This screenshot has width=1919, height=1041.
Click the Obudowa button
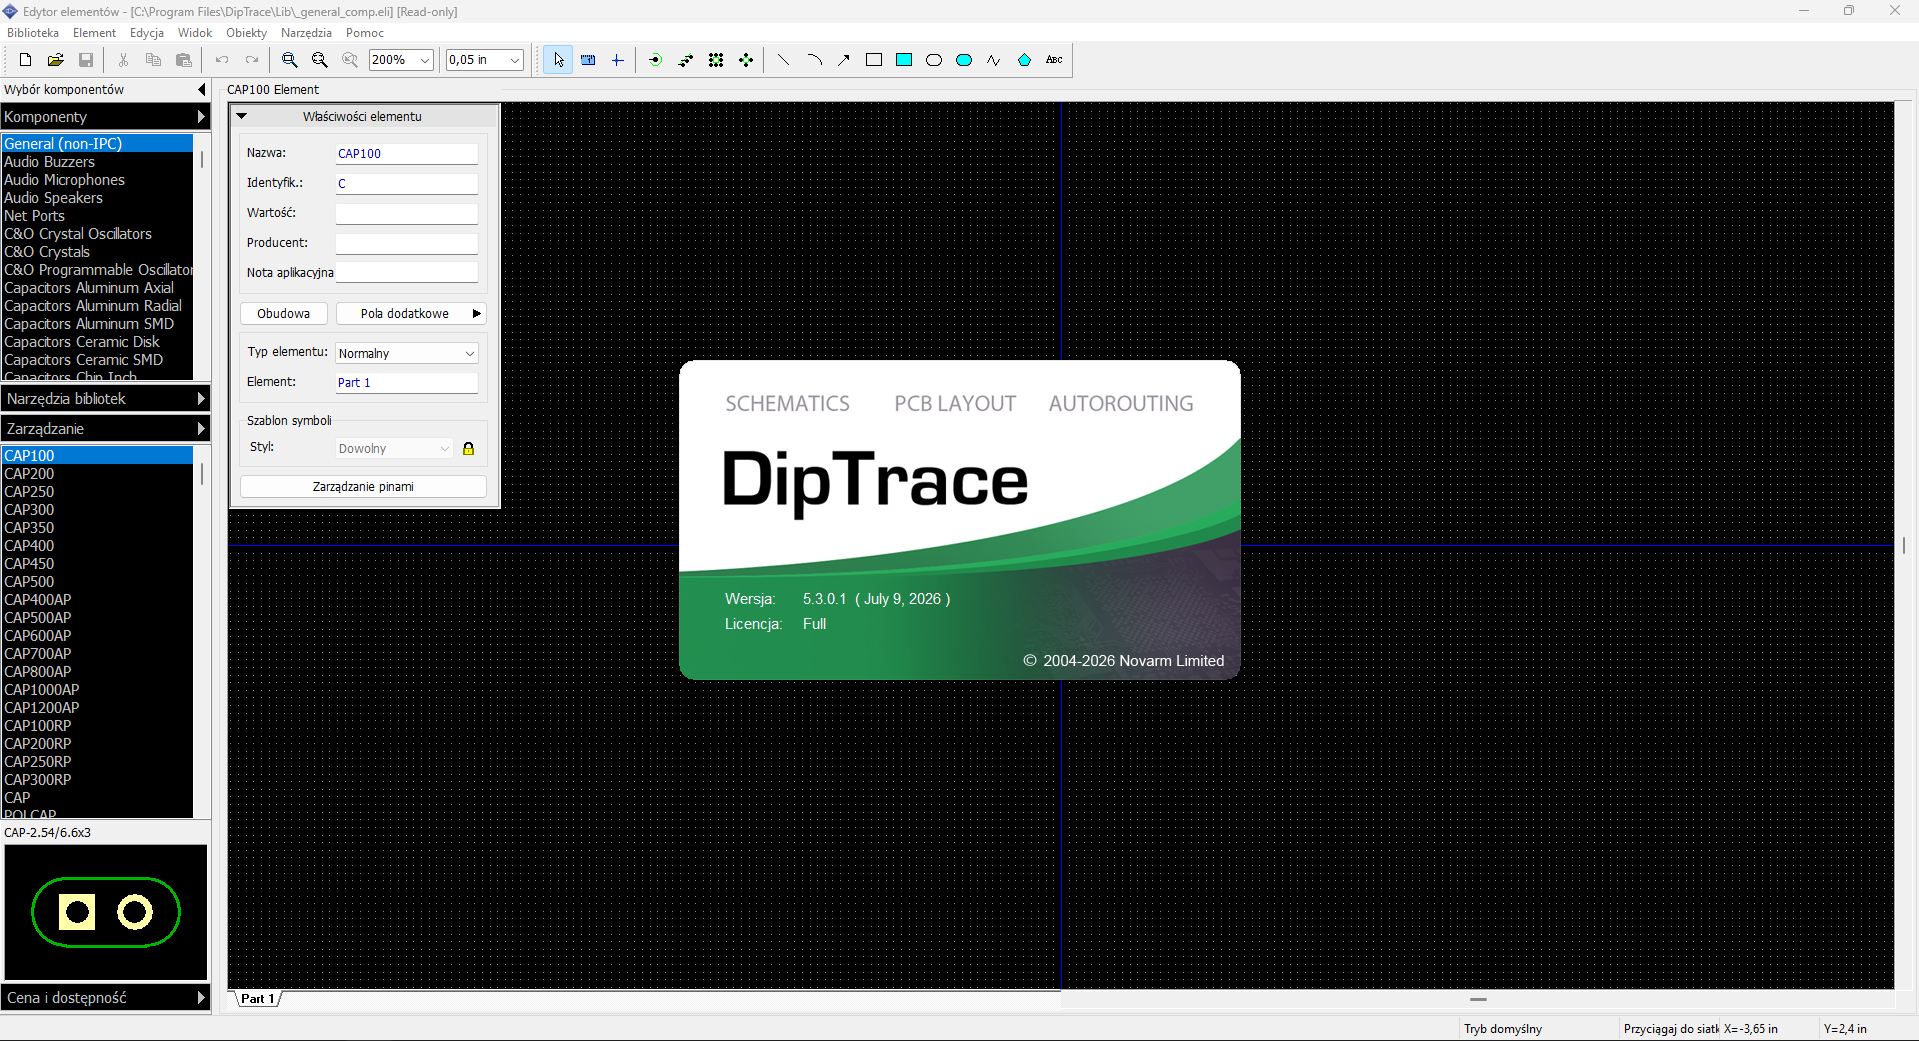[284, 314]
